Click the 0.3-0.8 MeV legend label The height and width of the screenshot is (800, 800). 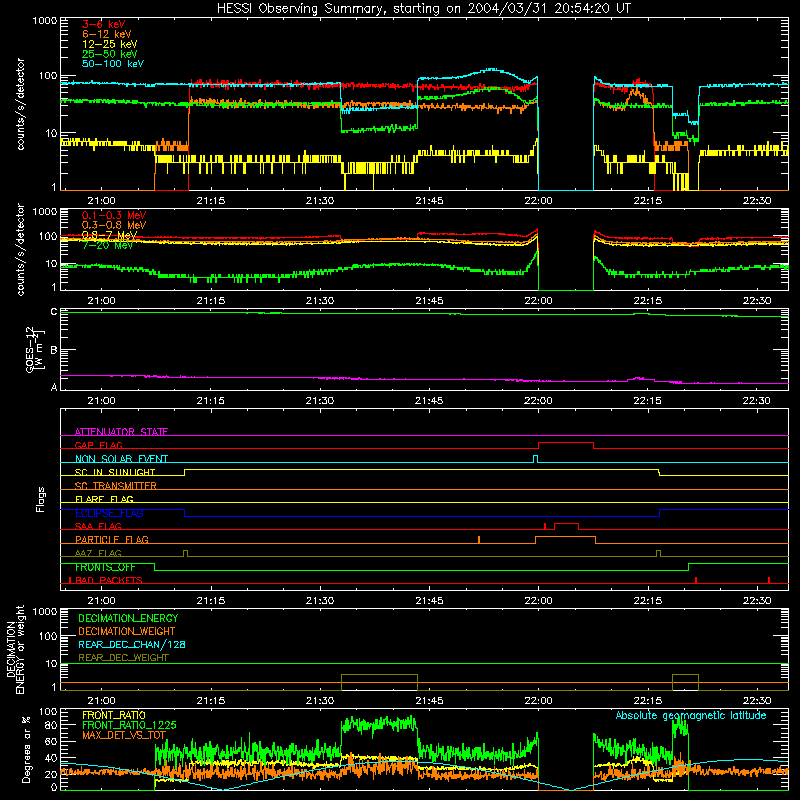pyautogui.click(x=114, y=225)
